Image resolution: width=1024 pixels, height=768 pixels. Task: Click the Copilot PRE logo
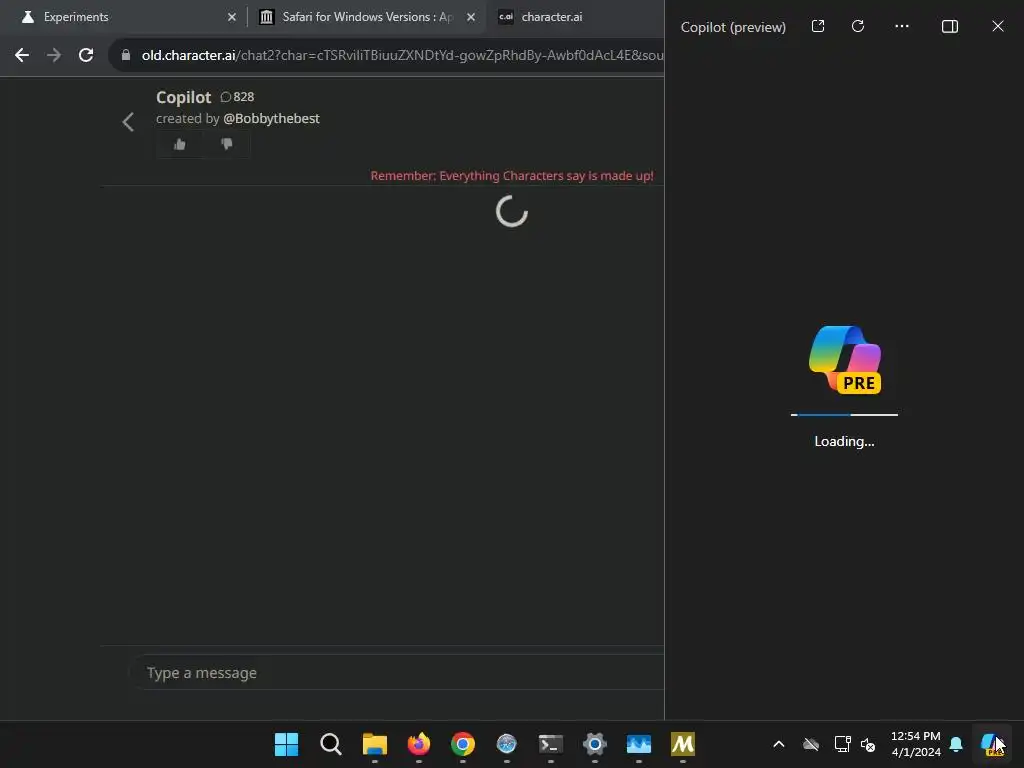pos(845,359)
